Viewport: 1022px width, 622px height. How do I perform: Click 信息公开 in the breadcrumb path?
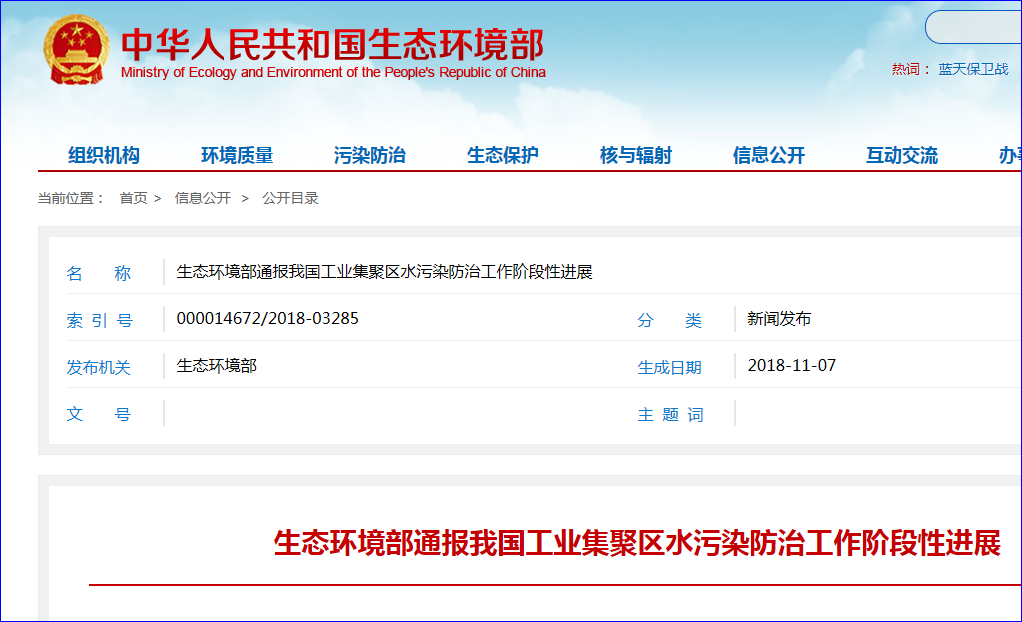[x=203, y=198]
